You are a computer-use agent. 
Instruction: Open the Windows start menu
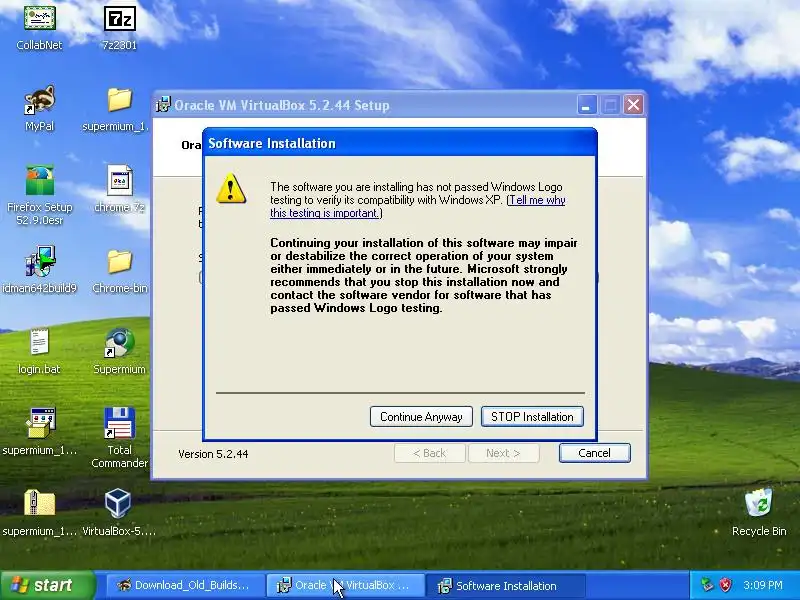pos(48,585)
